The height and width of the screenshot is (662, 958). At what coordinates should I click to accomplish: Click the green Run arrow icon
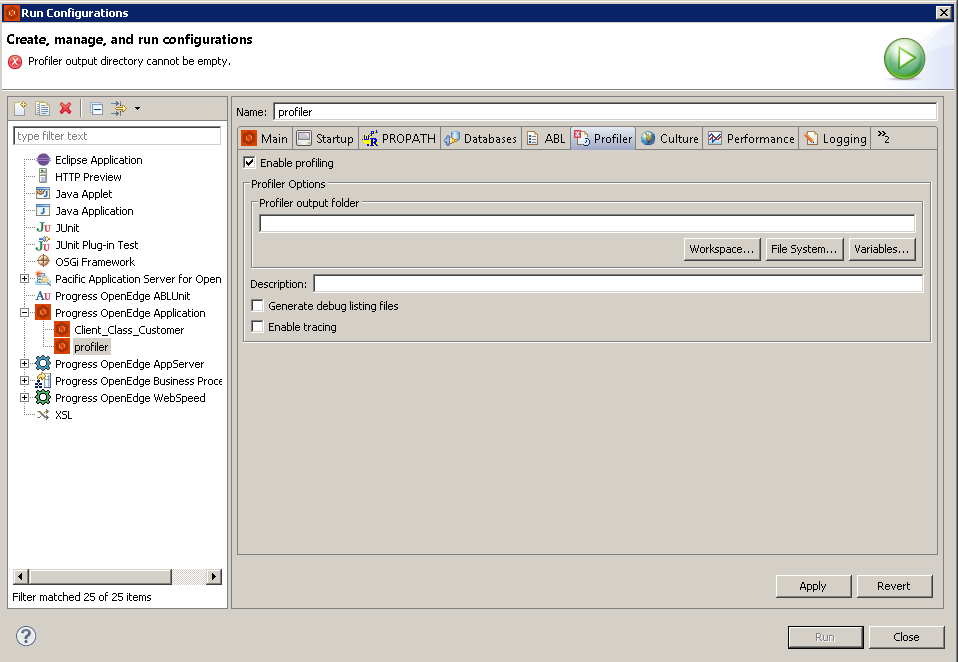pos(904,58)
